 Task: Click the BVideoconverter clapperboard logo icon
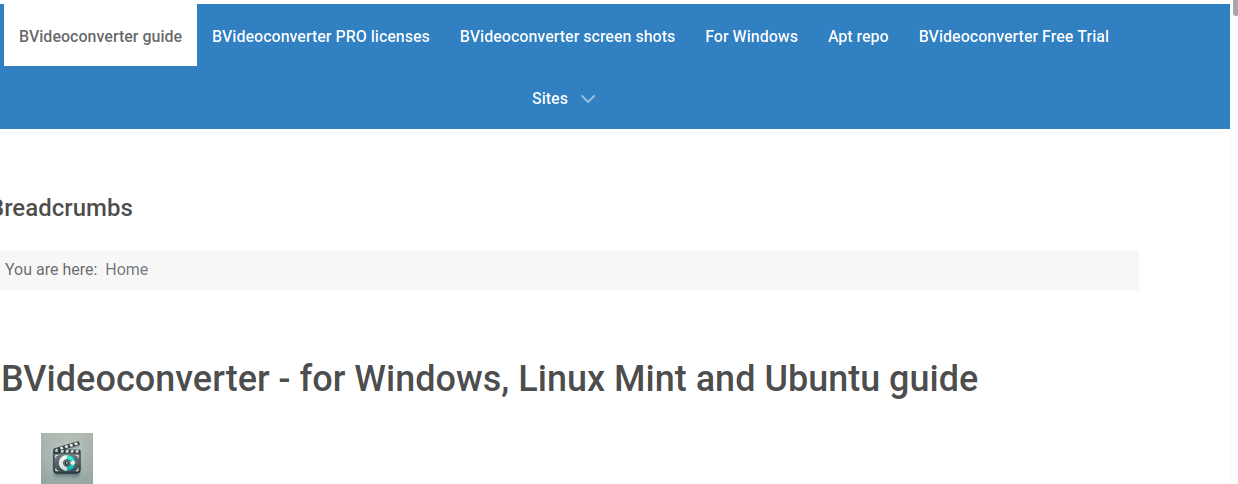click(67, 458)
